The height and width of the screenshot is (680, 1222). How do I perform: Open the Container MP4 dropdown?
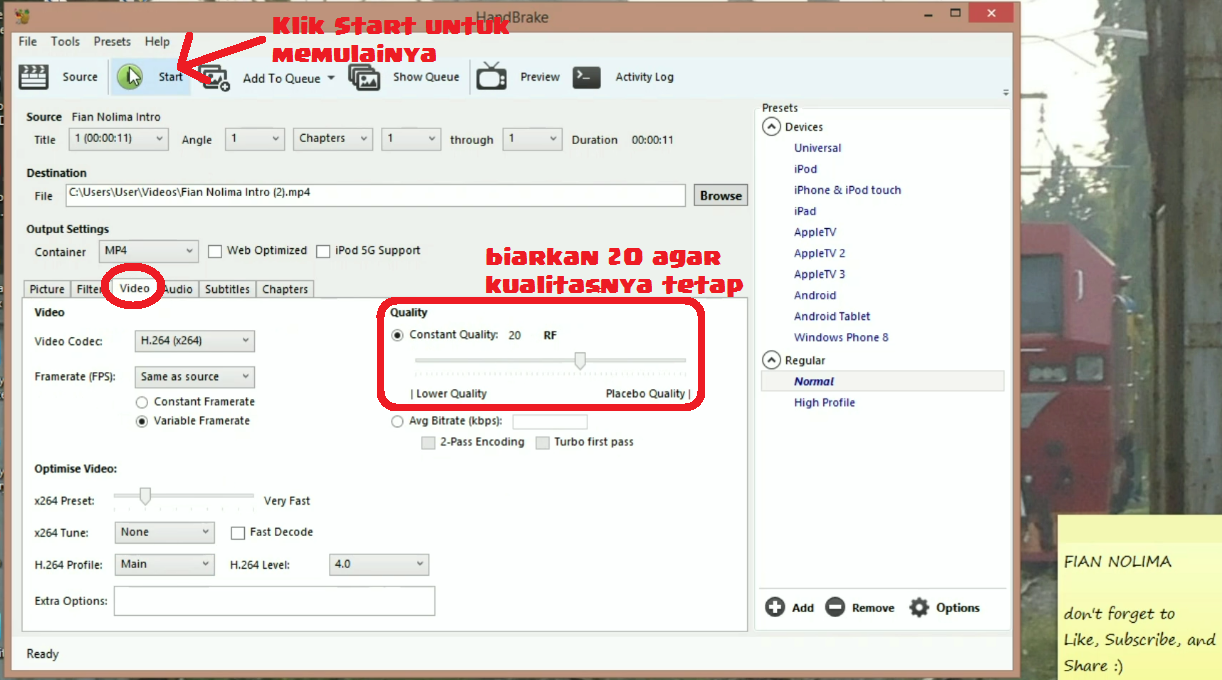[x=148, y=251]
